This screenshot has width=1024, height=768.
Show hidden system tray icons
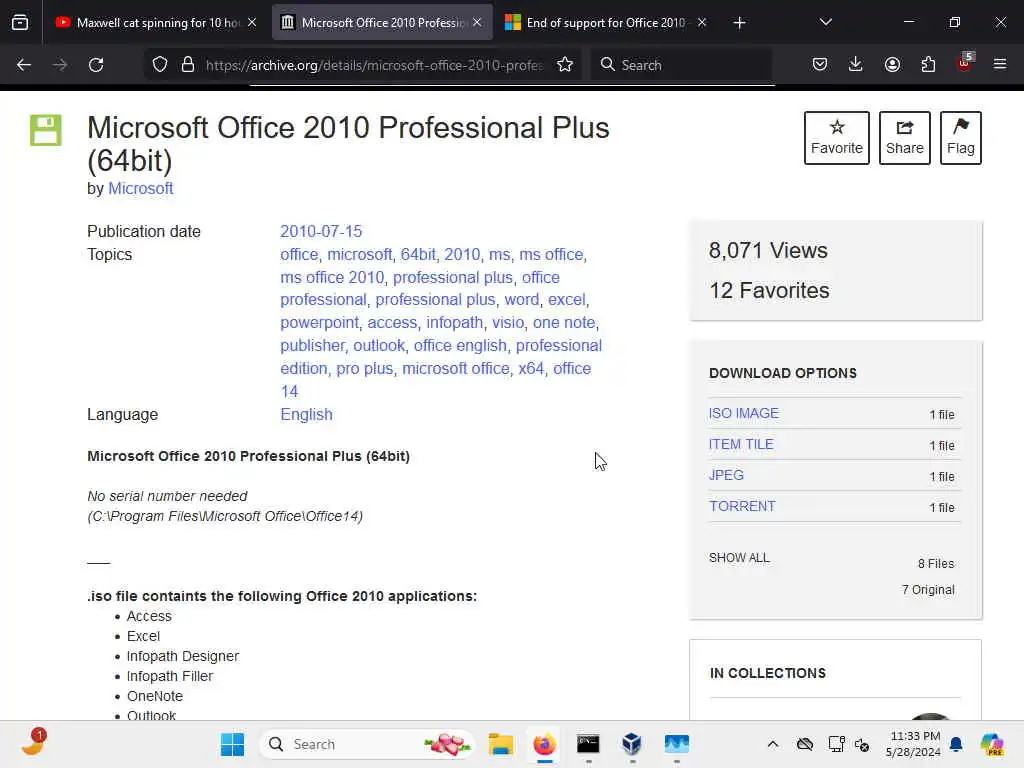(x=773, y=744)
